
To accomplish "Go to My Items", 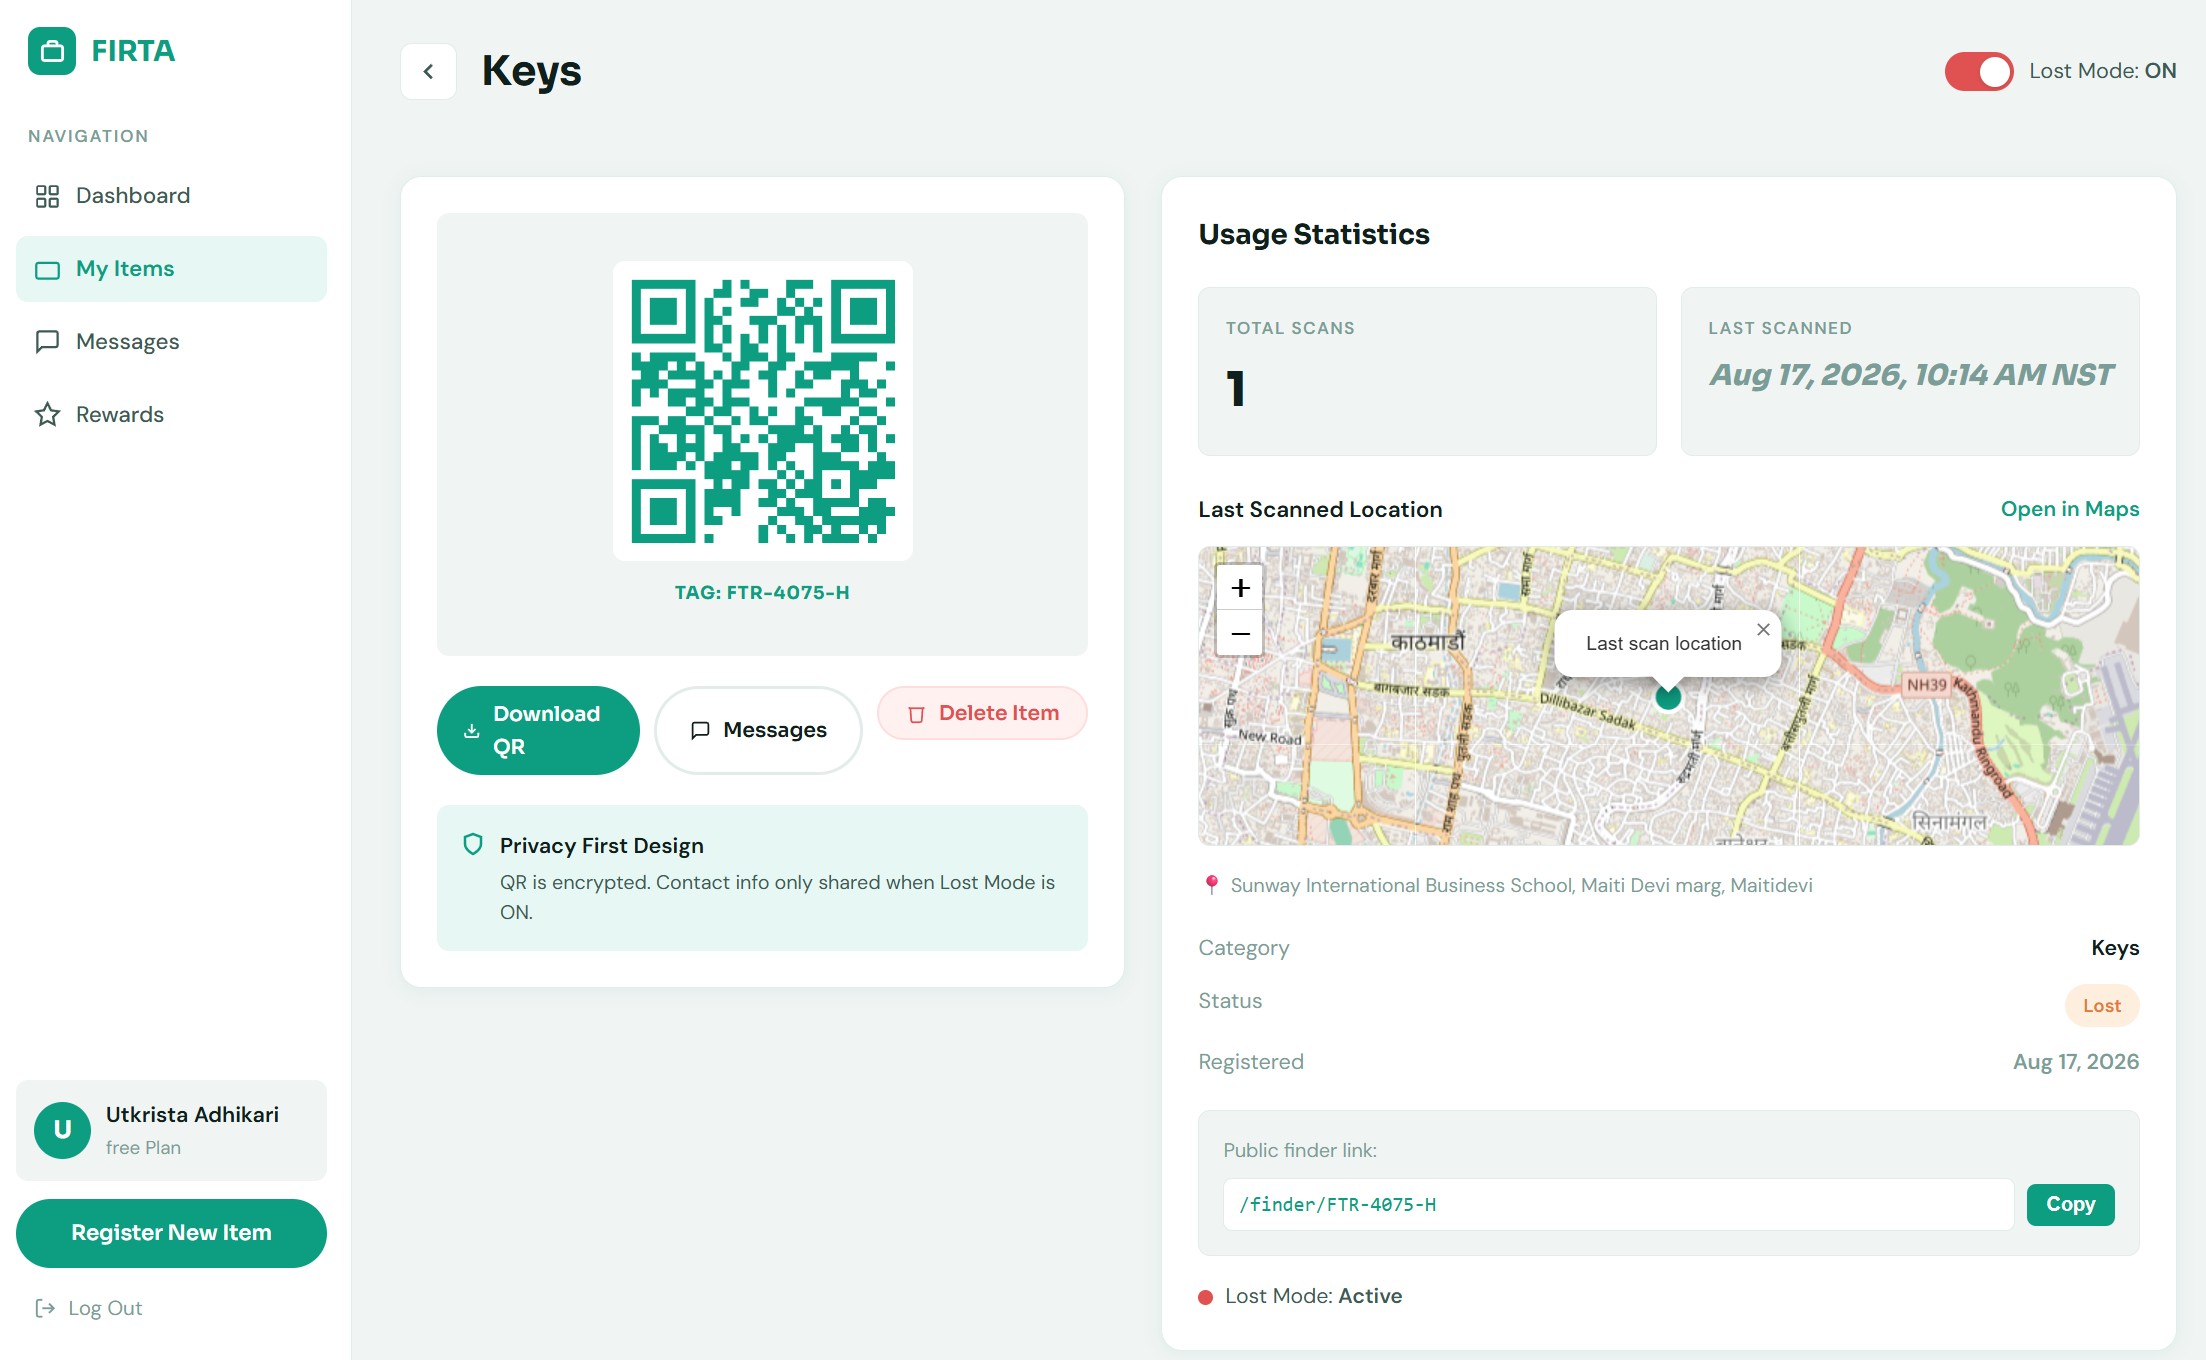I will tap(171, 269).
